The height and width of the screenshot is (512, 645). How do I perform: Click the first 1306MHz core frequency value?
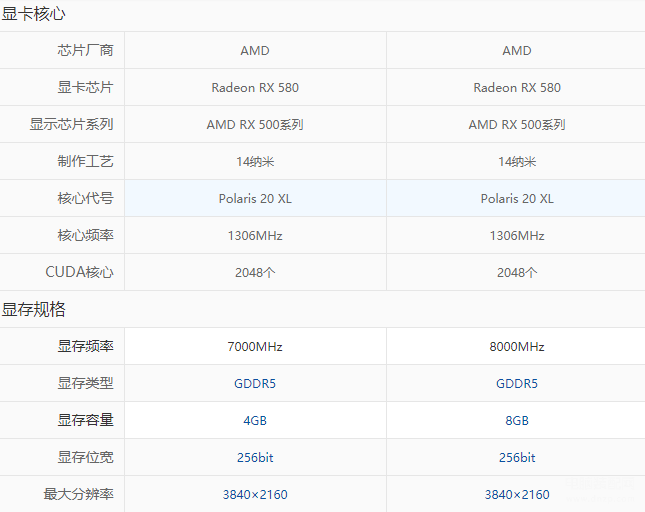[x=255, y=235]
